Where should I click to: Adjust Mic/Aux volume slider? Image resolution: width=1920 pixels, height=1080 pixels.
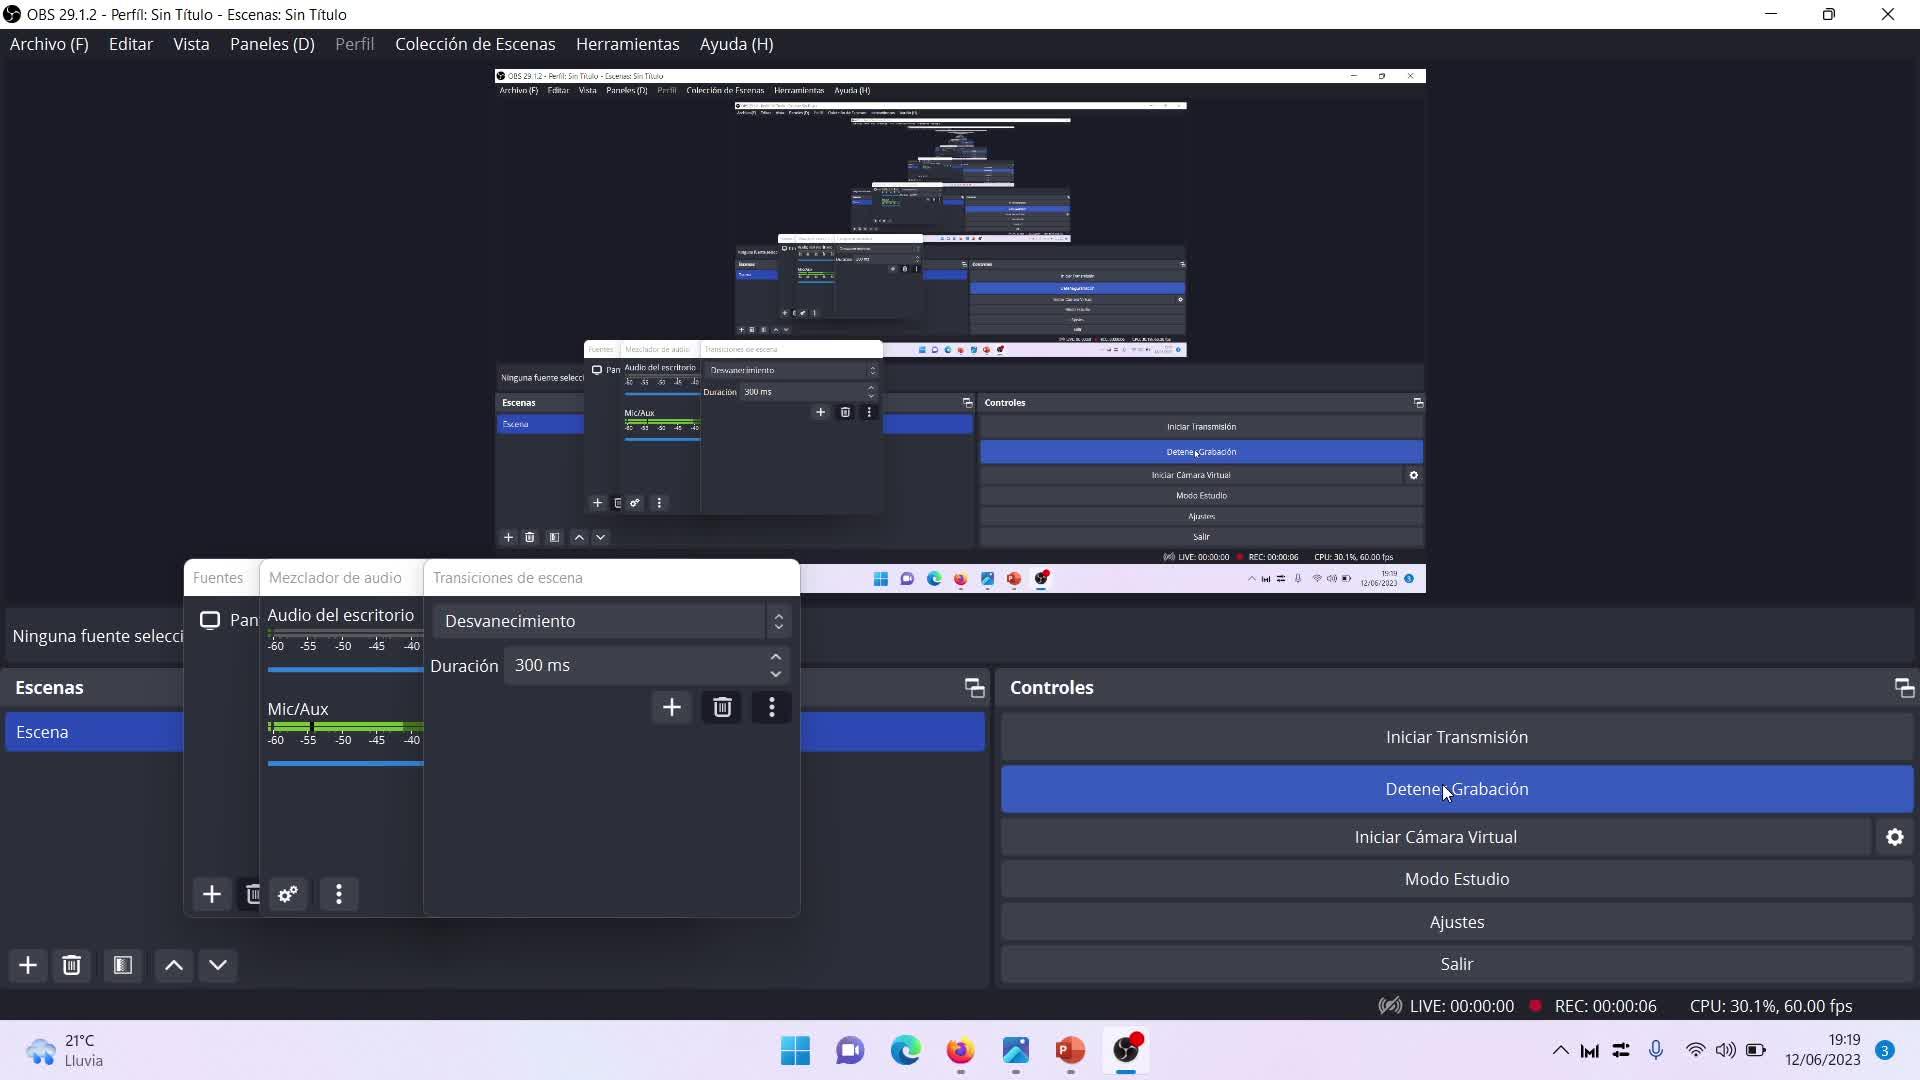[345, 763]
